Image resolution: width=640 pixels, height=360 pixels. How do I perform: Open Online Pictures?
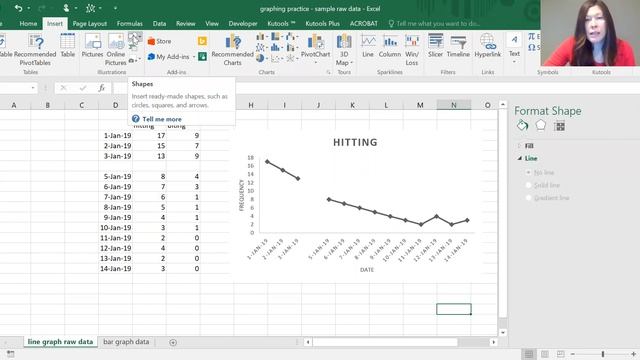(x=116, y=50)
